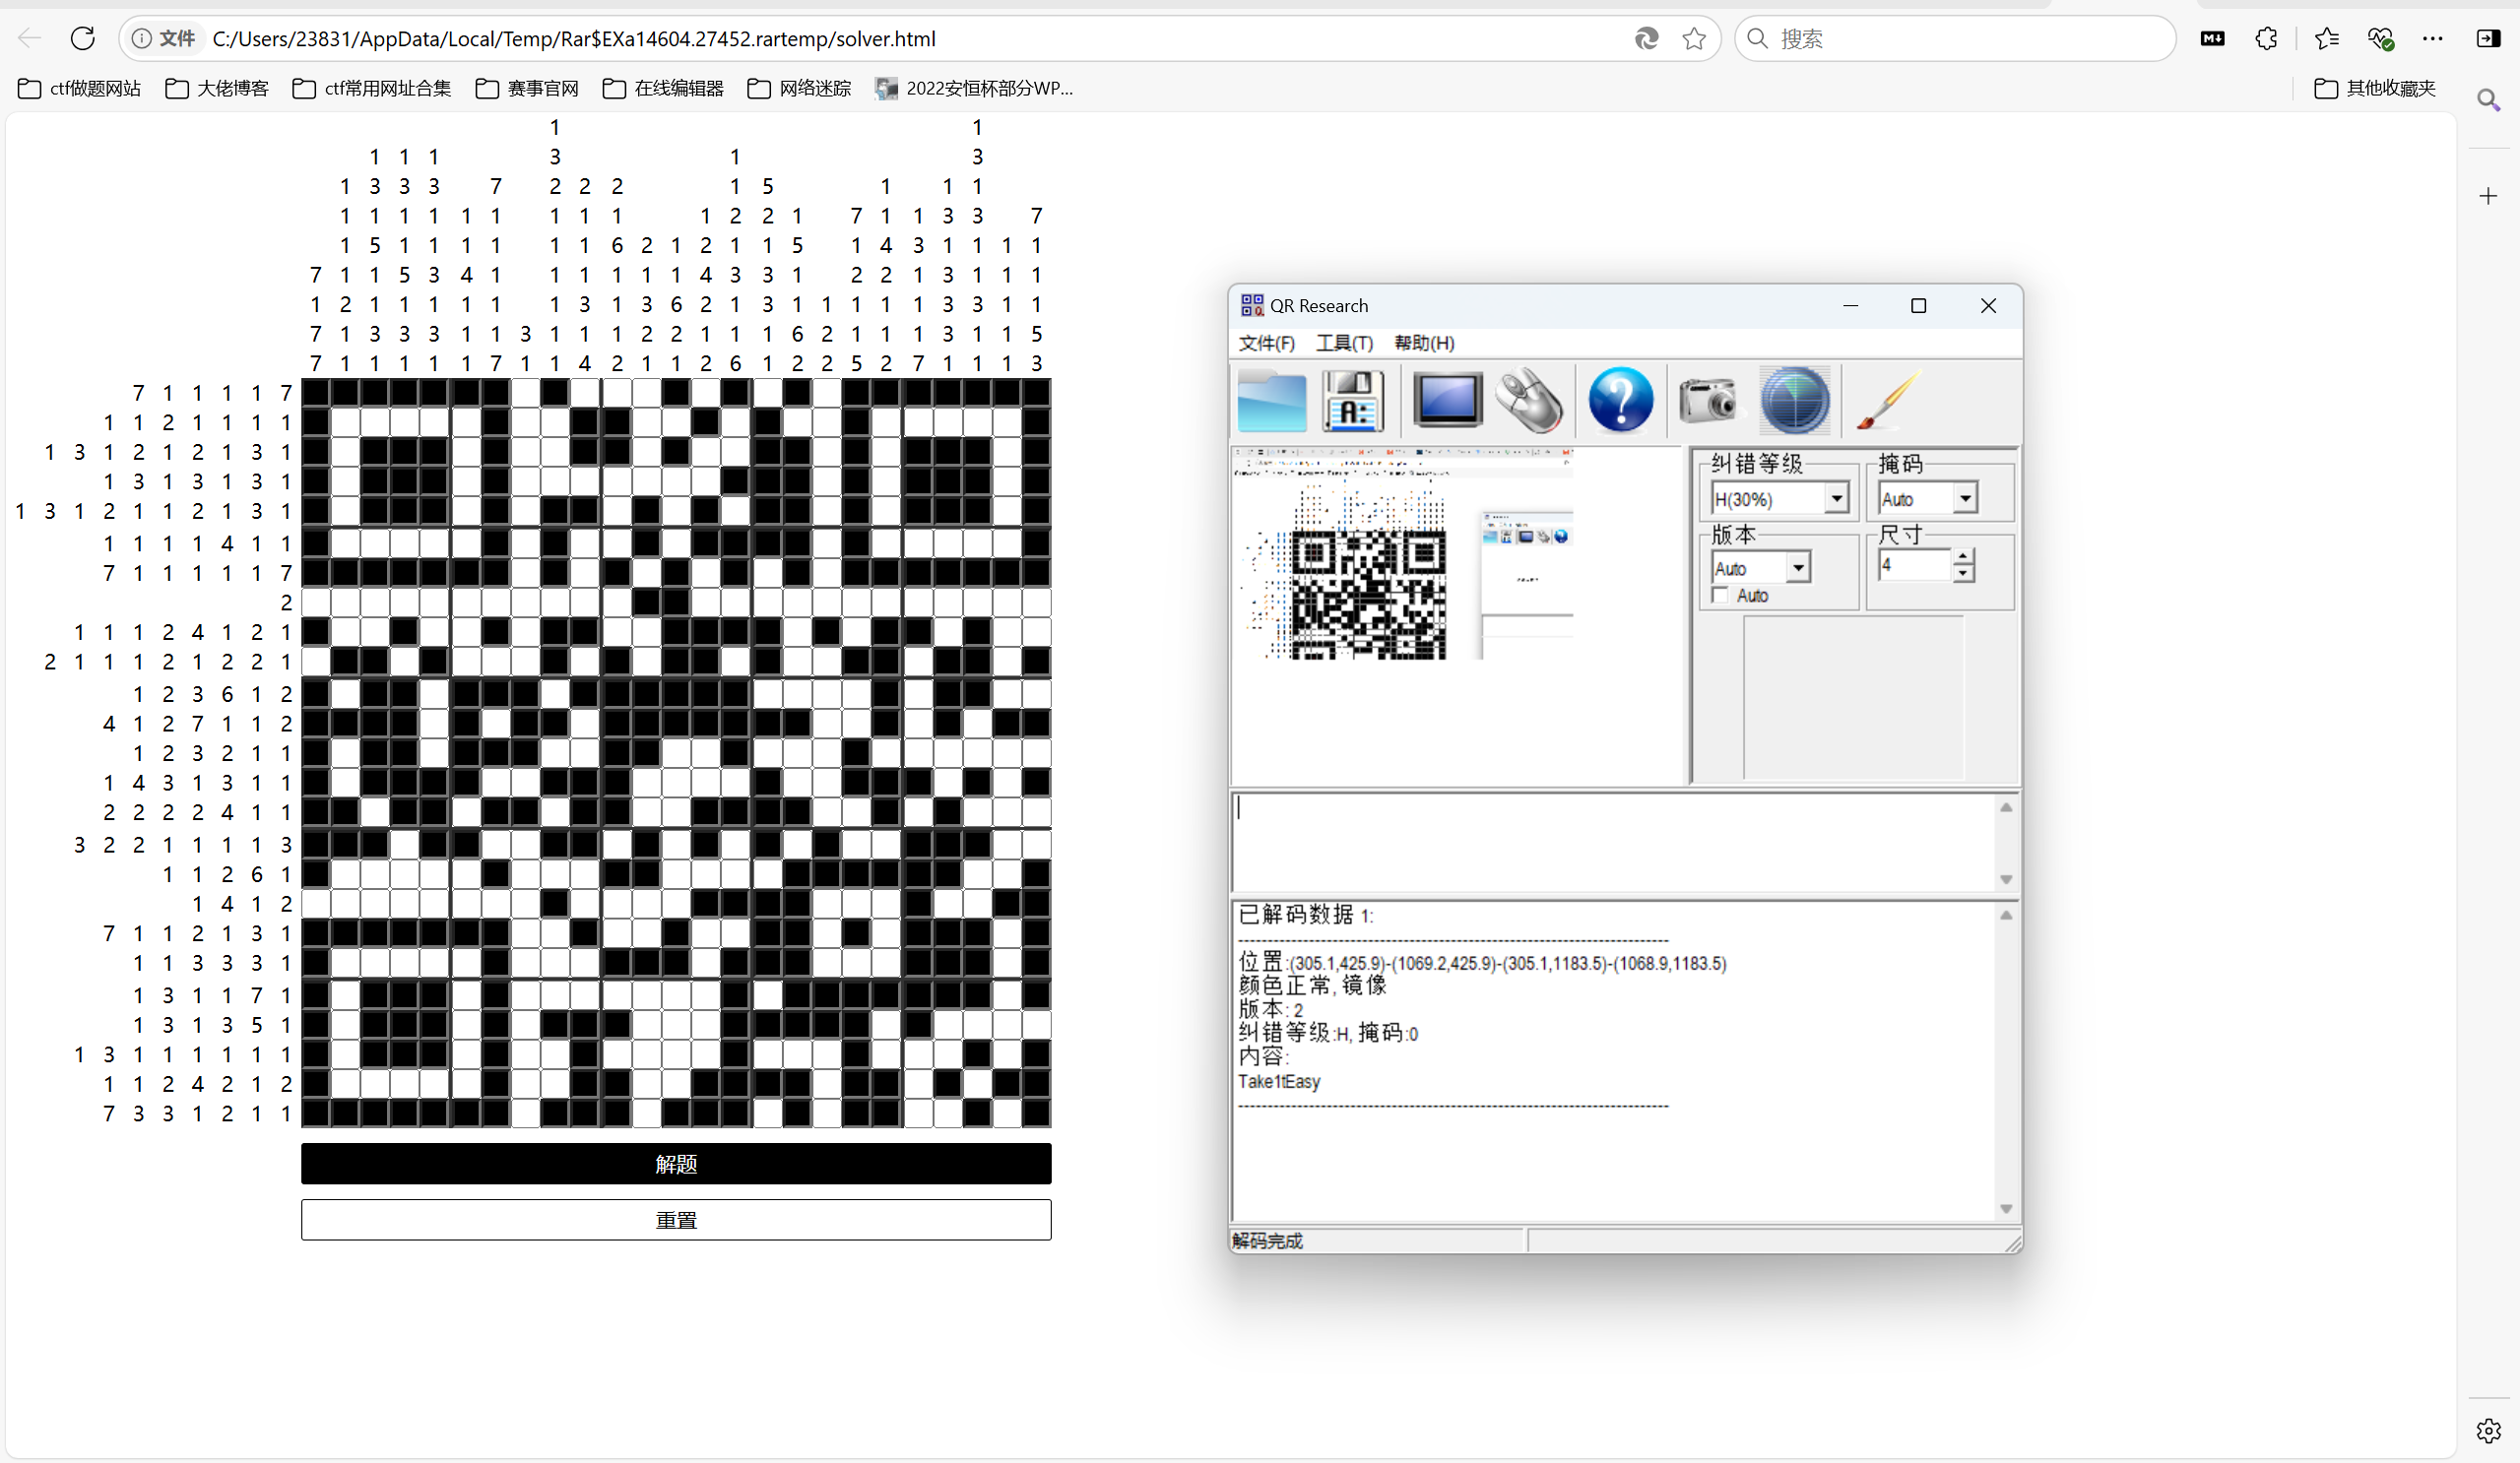This screenshot has width=2520, height=1463.
Task: Click the MD extension icon in browser toolbar
Action: pyautogui.click(x=2212, y=38)
